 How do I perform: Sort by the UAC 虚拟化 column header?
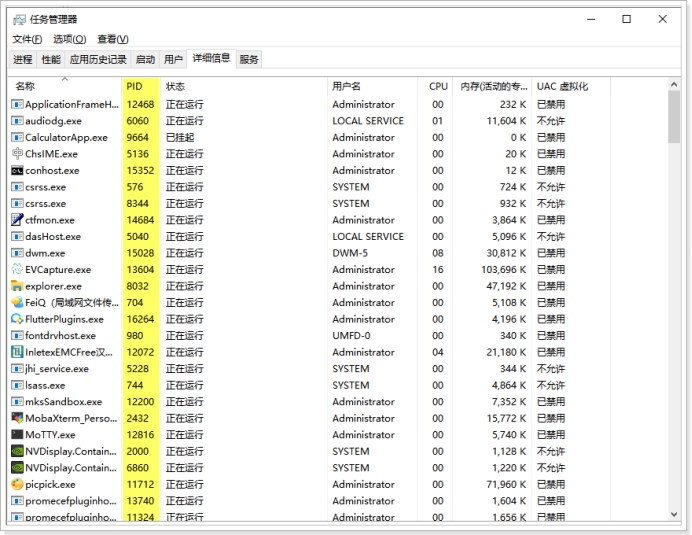click(572, 86)
